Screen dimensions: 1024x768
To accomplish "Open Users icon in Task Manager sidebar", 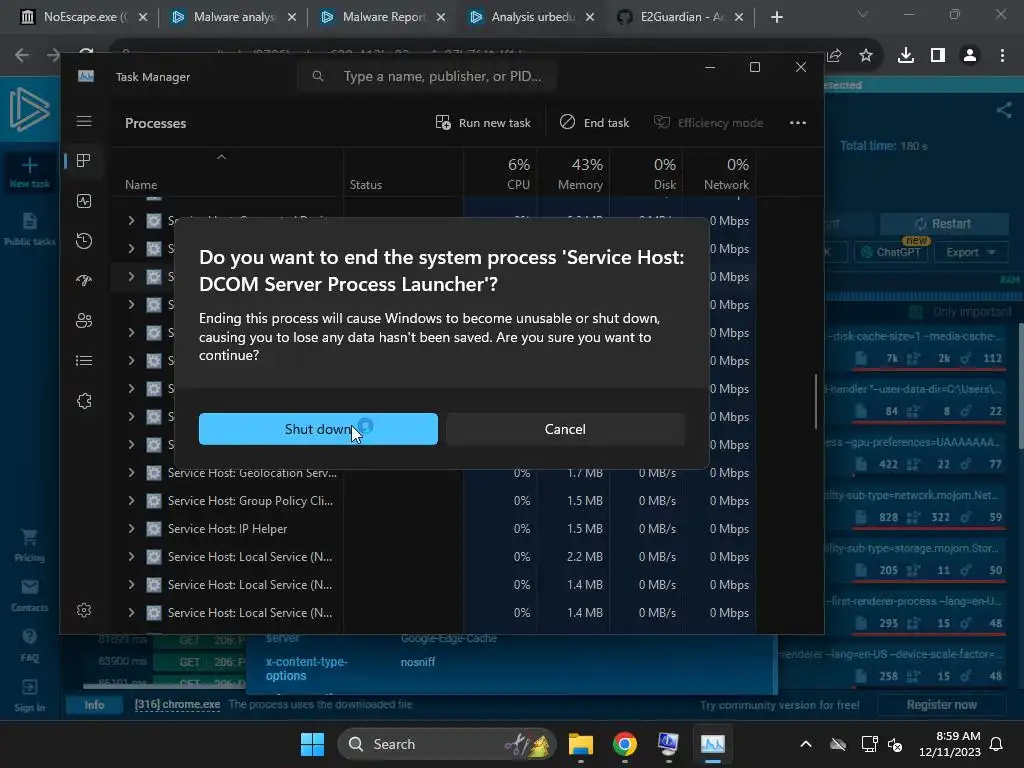I will pos(84,321).
